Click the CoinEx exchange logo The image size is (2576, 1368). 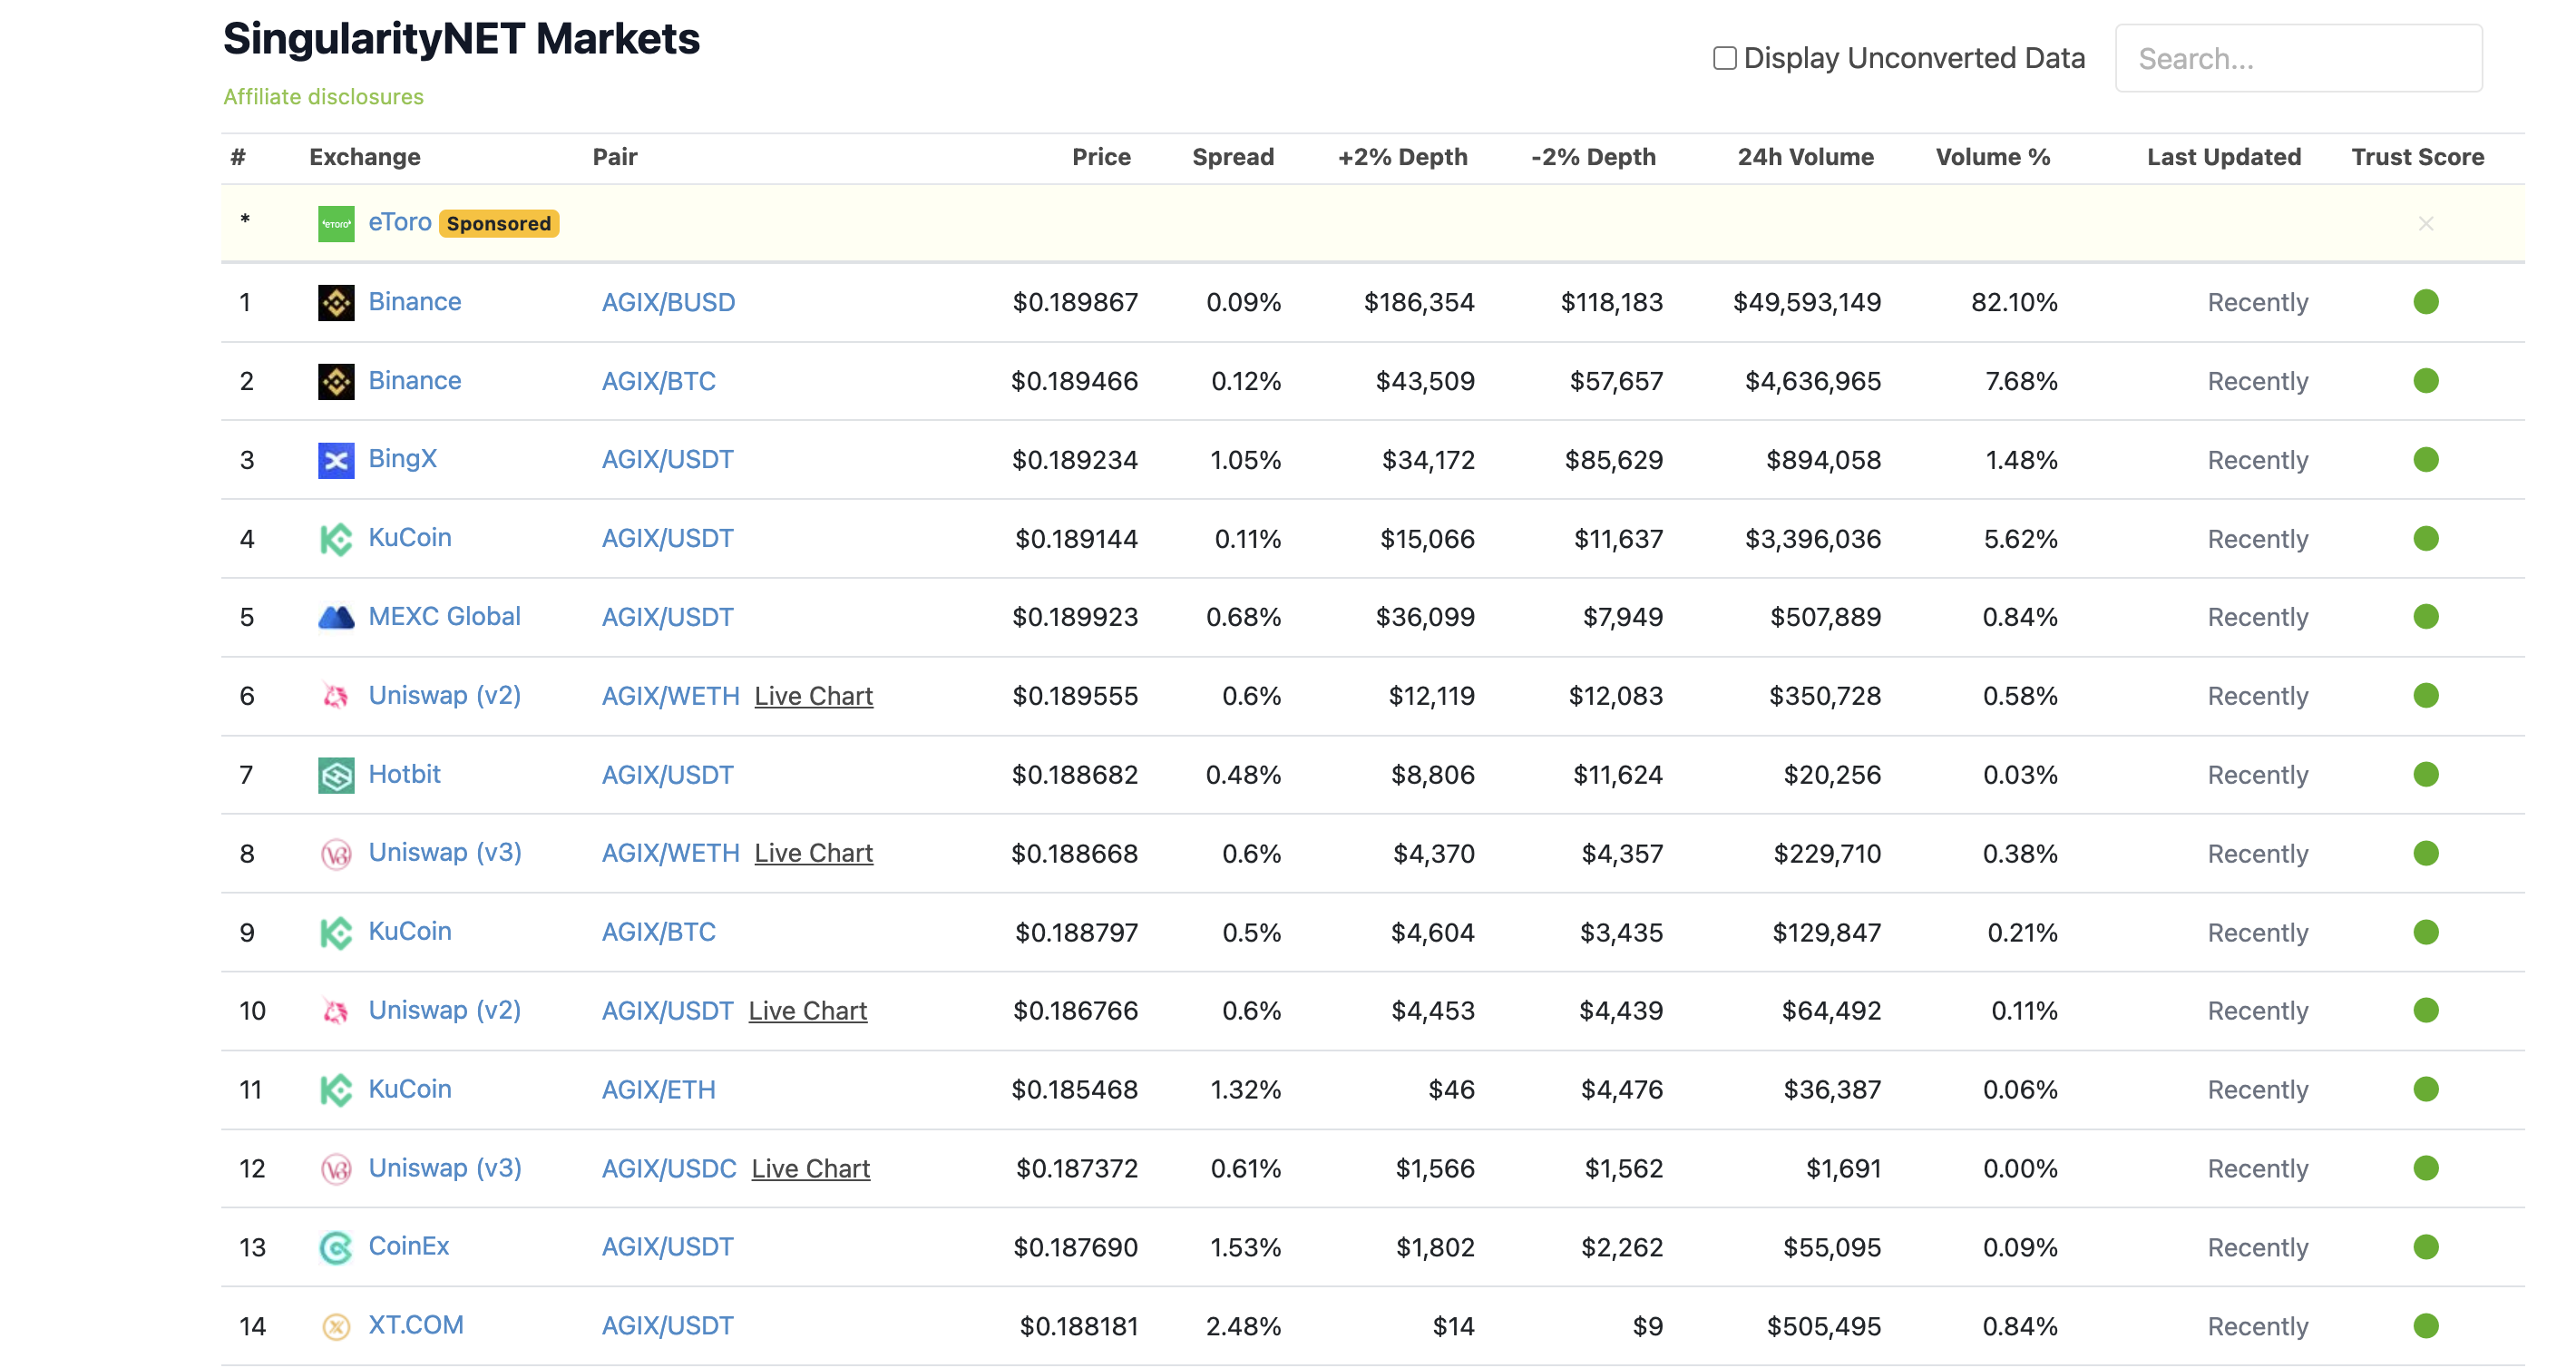pyautogui.click(x=336, y=1247)
